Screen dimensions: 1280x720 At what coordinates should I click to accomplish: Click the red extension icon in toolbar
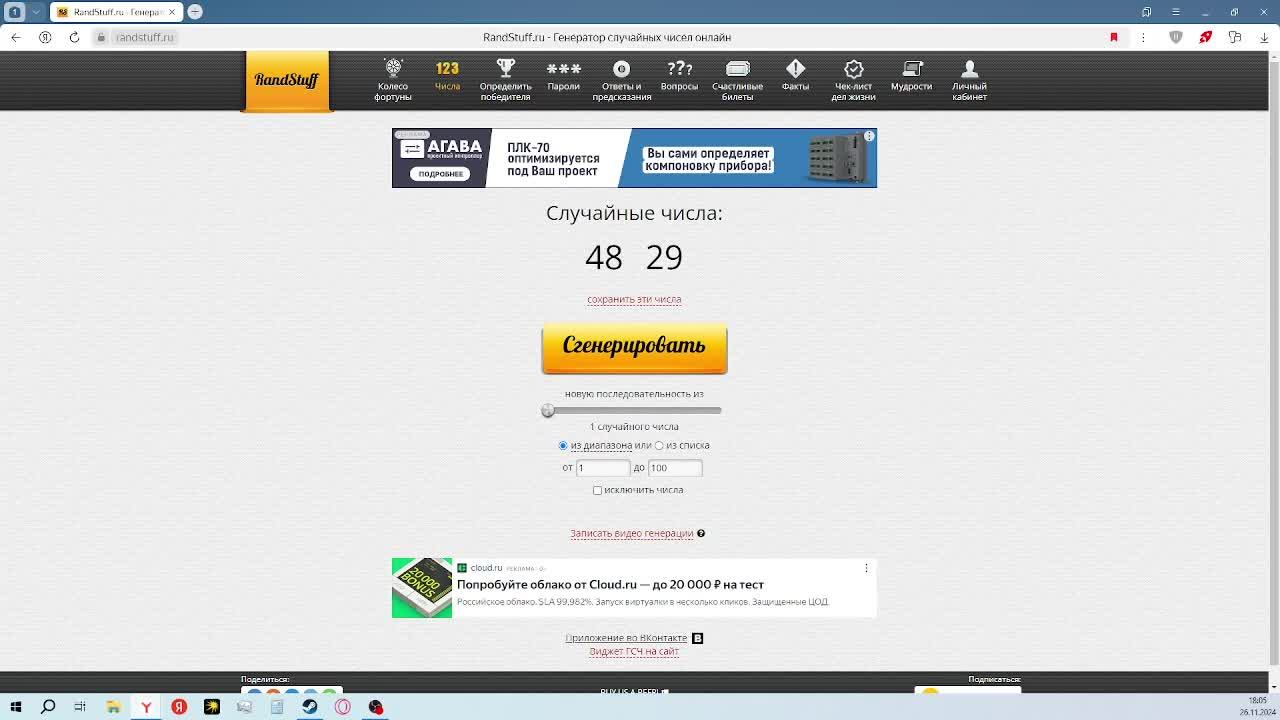[1206, 37]
